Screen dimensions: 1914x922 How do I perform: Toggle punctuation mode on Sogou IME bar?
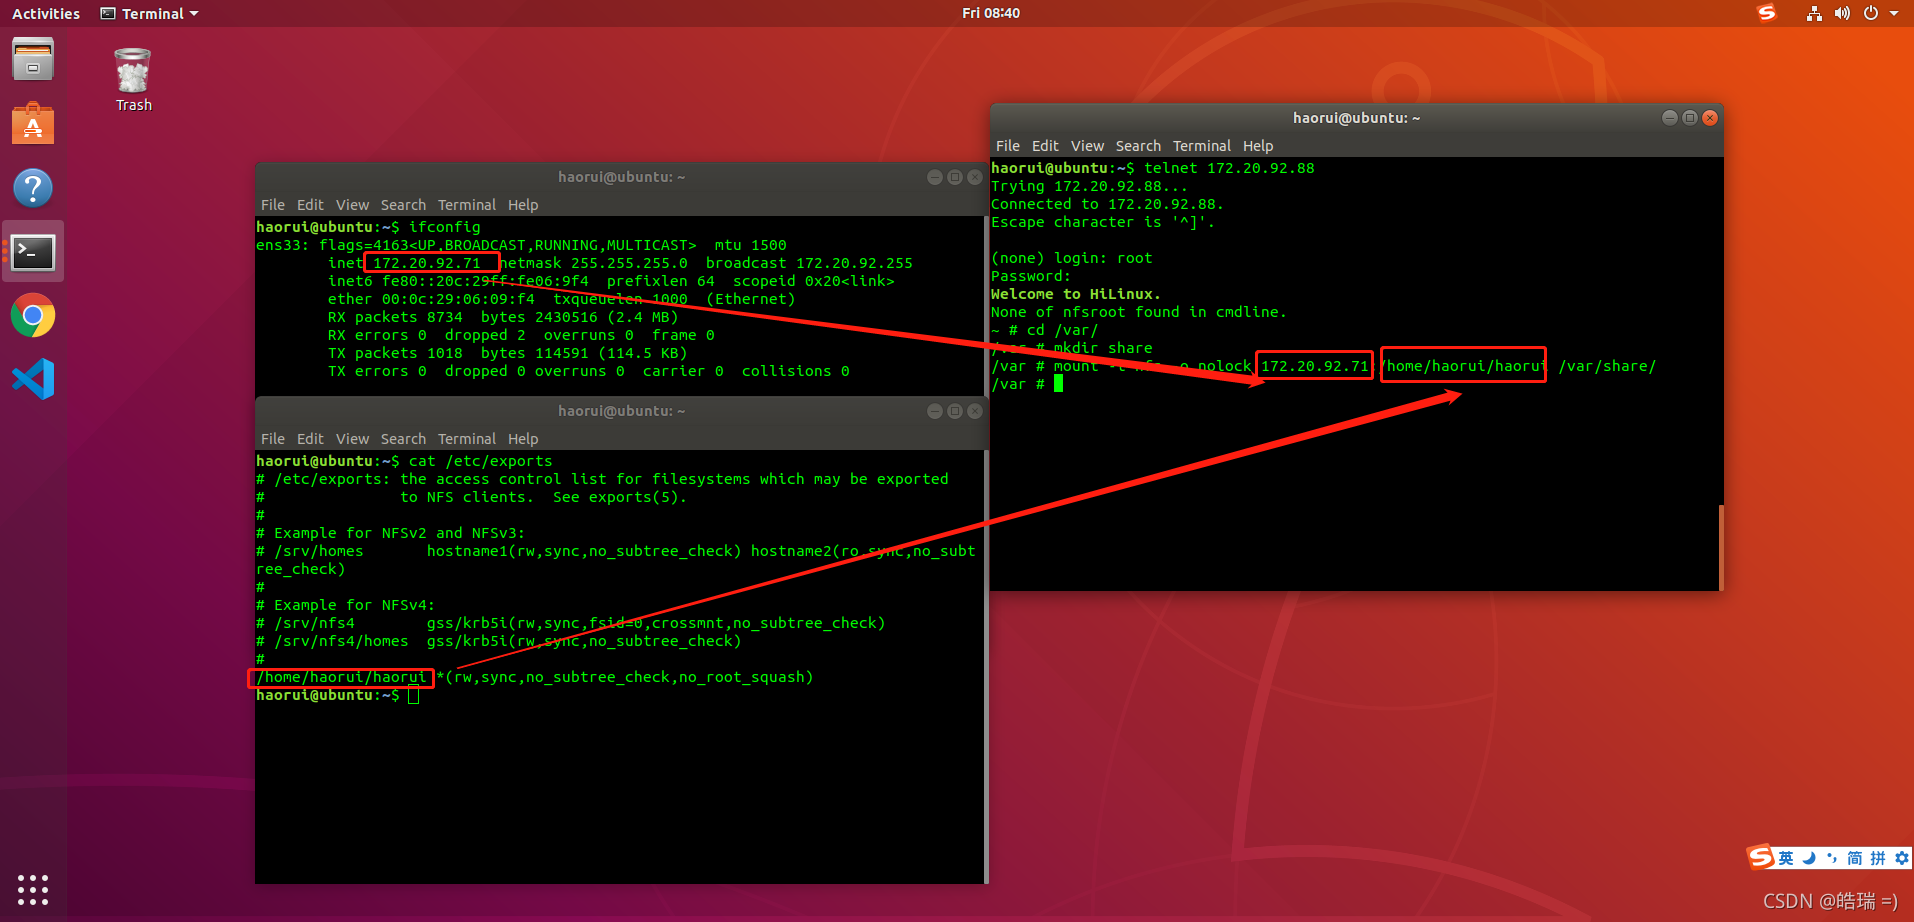1832,858
